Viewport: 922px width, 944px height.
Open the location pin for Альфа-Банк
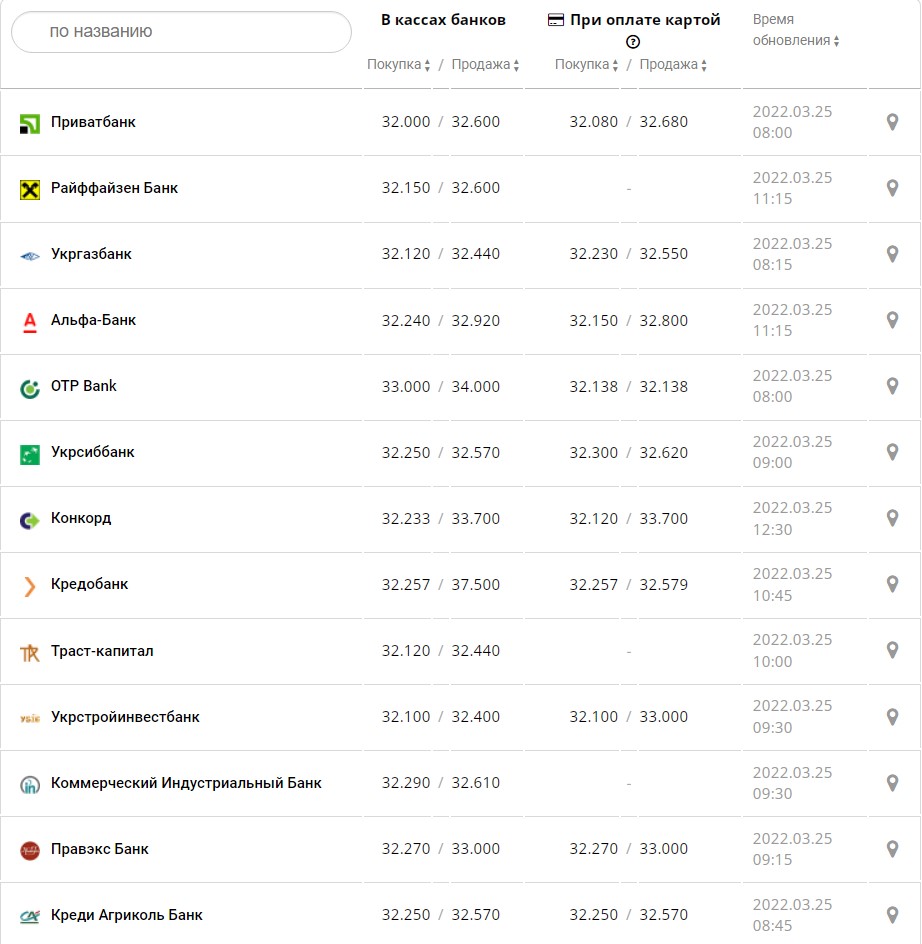893,320
